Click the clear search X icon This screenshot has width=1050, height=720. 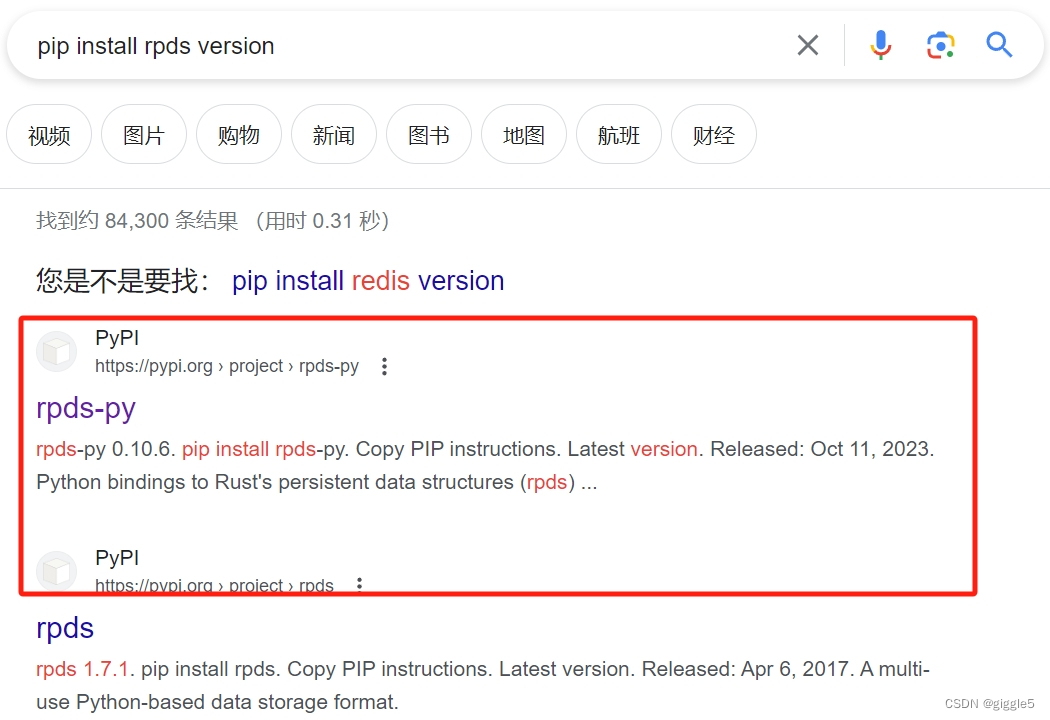pos(808,44)
